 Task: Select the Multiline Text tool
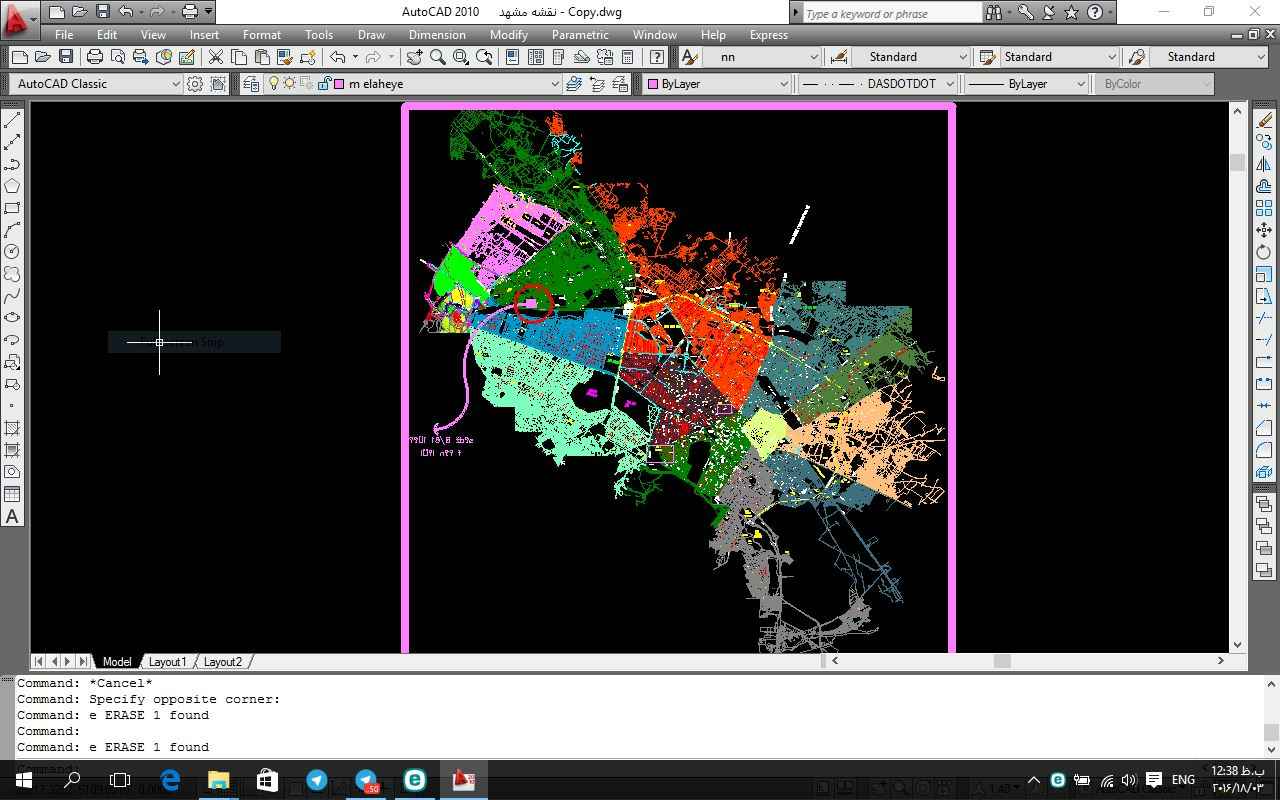12,516
